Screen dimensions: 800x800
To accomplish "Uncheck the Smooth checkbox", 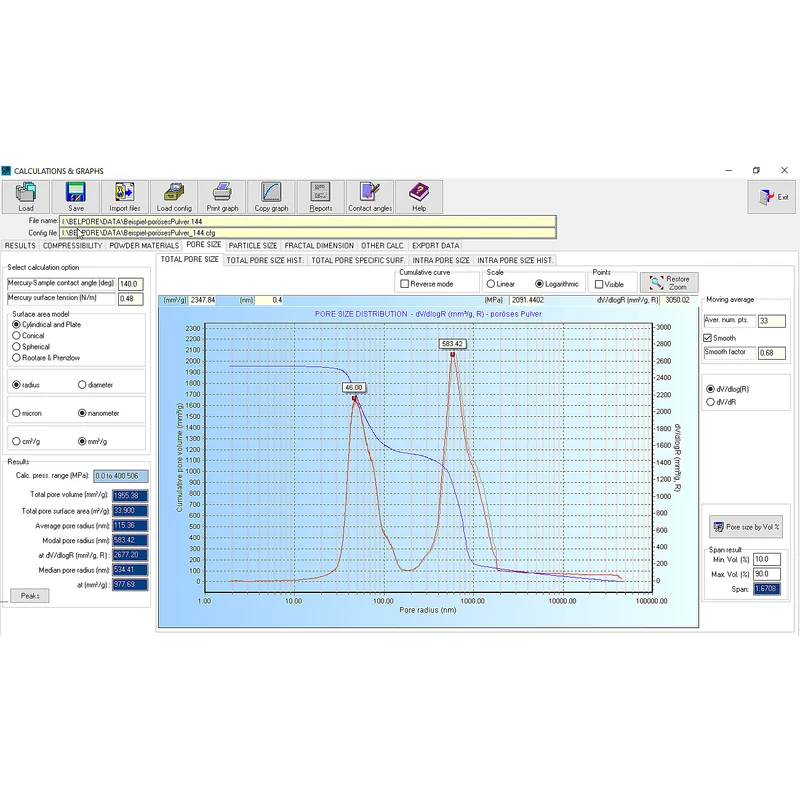I will coord(707,338).
